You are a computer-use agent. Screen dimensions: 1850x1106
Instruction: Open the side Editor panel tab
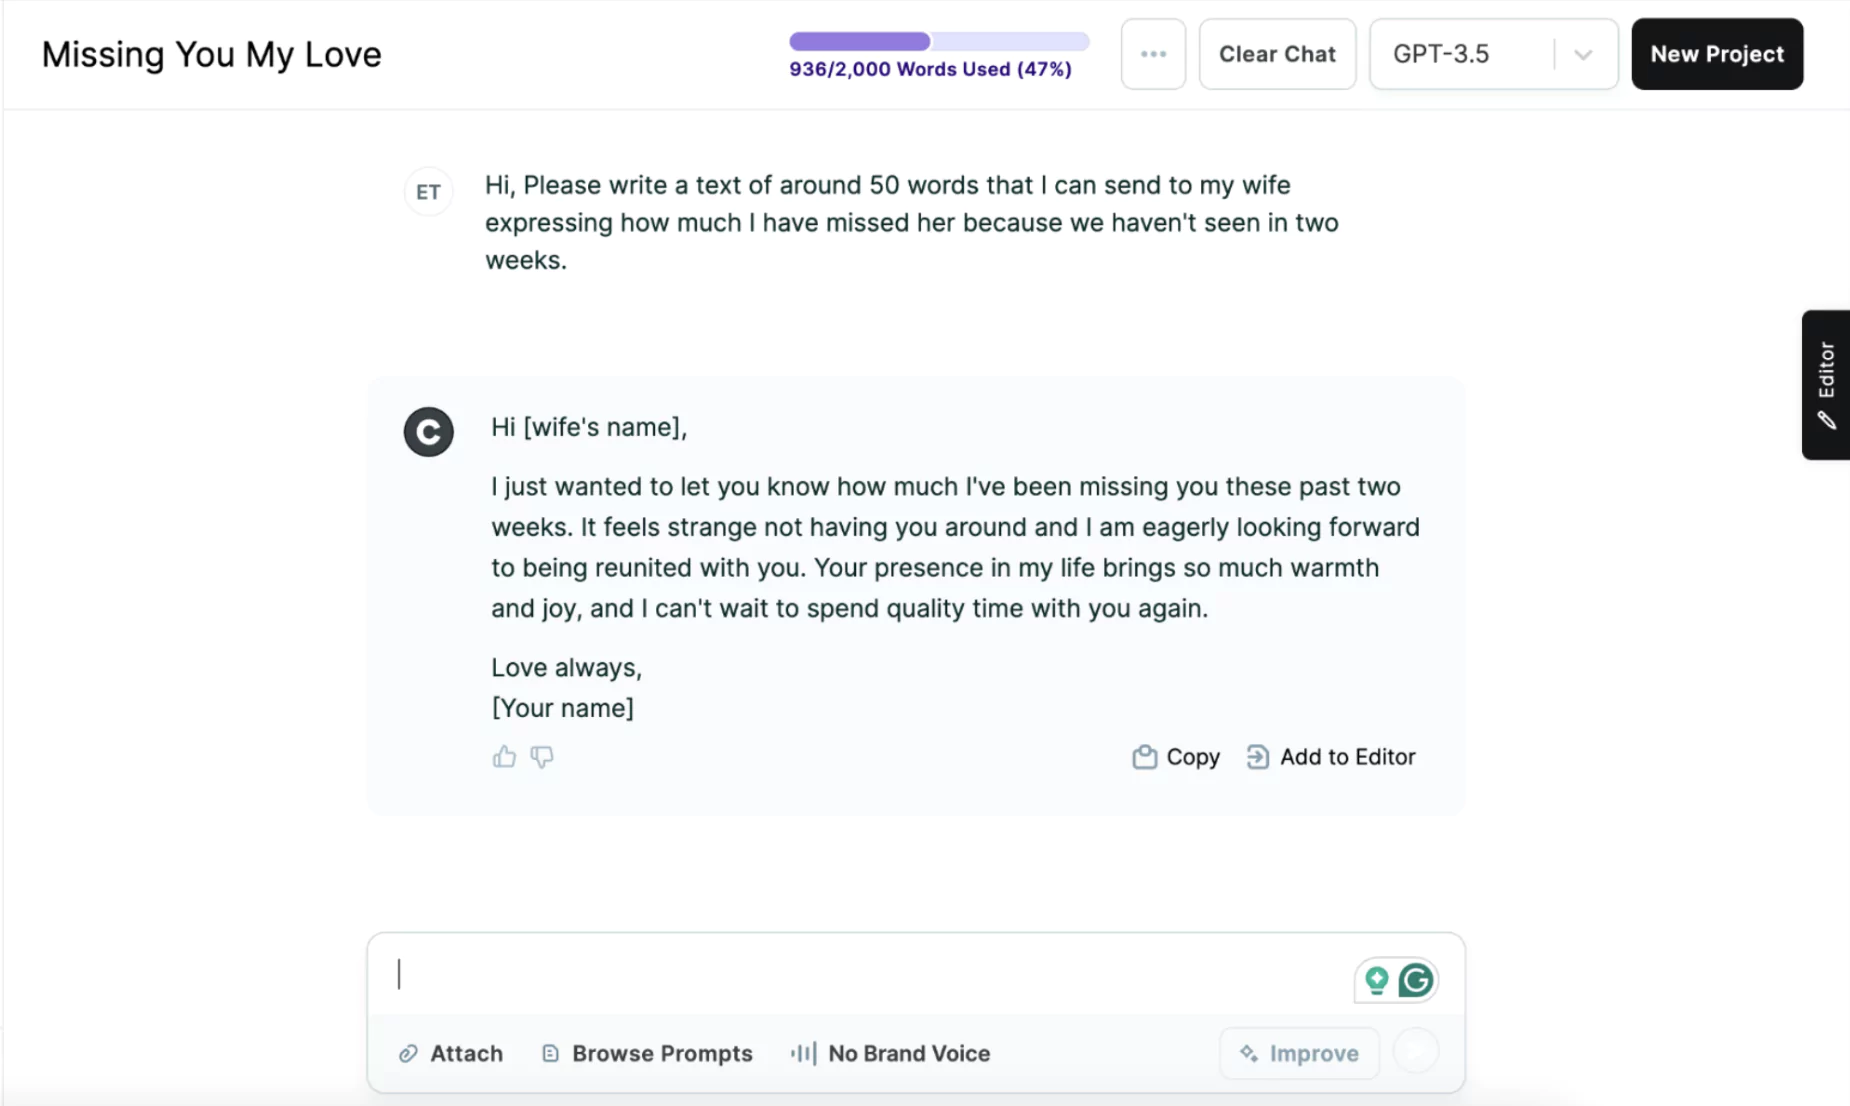[1826, 385]
